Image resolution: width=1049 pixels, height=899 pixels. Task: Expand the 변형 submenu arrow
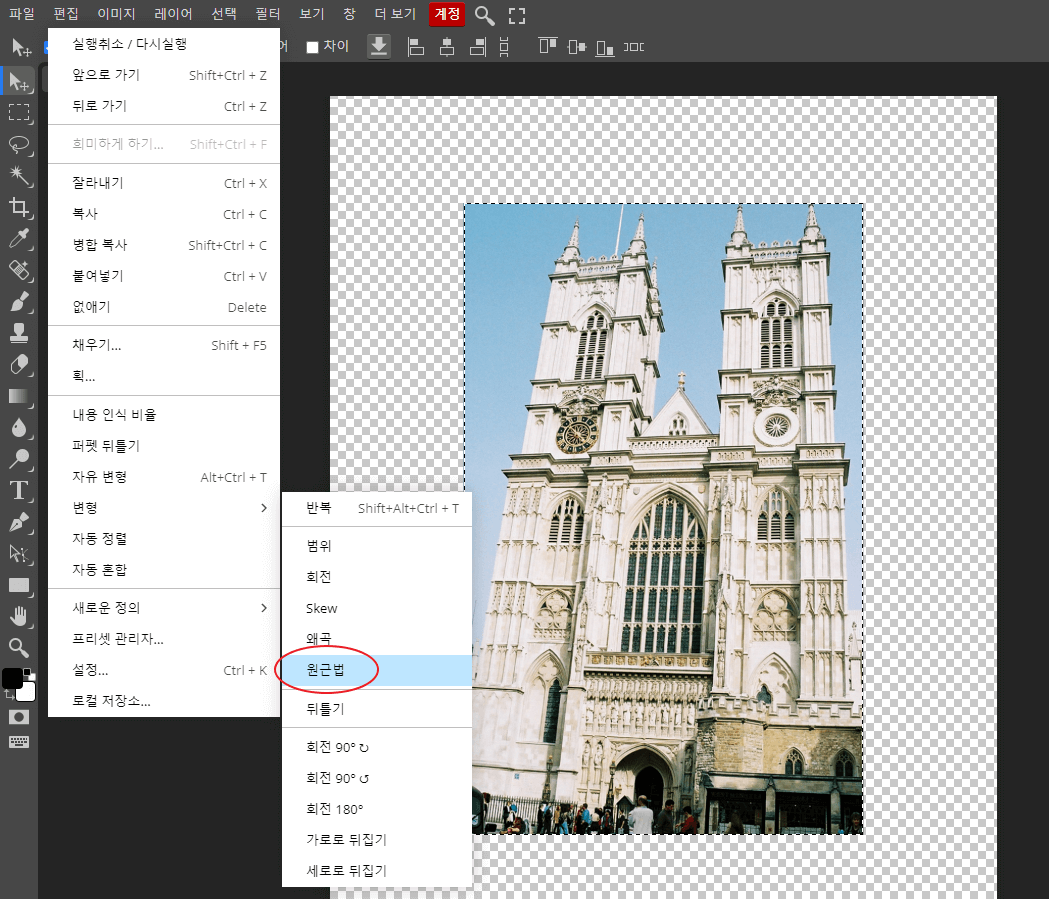click(264, 508)
